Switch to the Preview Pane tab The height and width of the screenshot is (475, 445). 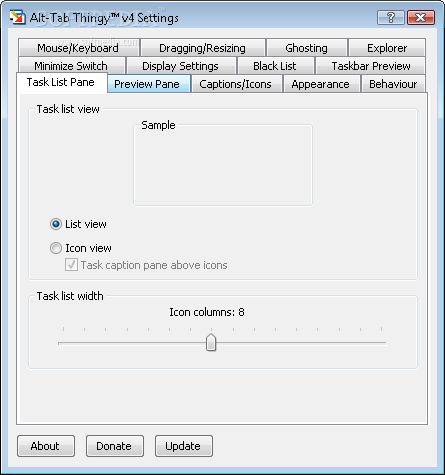[x=149, y=84]
